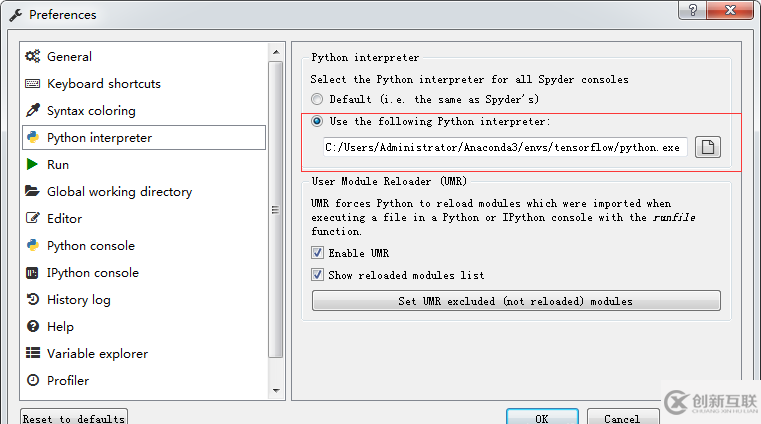Toggle Enable UMR checkbox
This screenshot has width=761, height=424.
(x=317, y=253)
